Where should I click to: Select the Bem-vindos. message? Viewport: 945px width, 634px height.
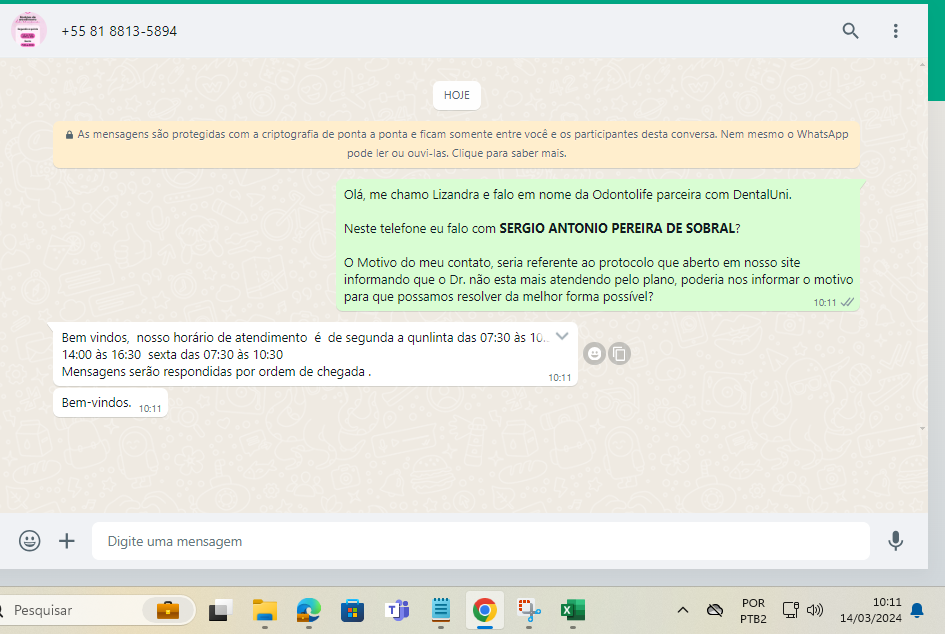pyautogui.click(x=110, y=403)
